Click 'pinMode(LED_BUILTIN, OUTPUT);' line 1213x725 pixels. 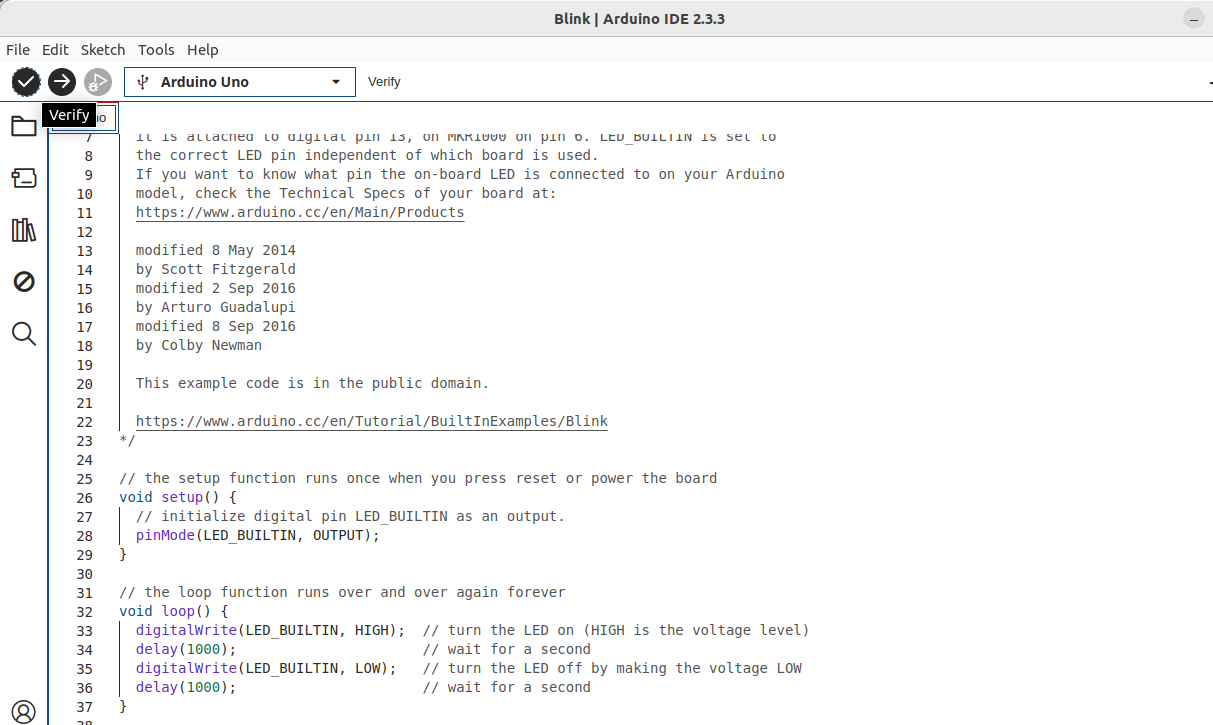258,535
